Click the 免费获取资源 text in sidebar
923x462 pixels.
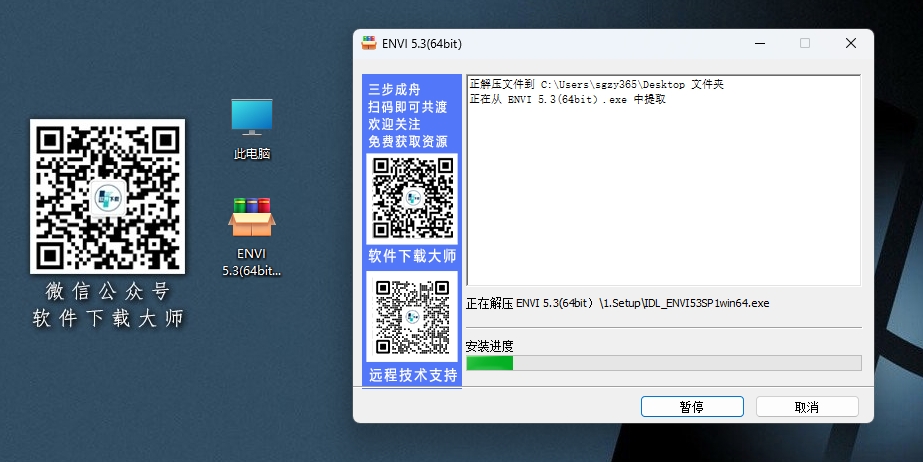(408, 141)
